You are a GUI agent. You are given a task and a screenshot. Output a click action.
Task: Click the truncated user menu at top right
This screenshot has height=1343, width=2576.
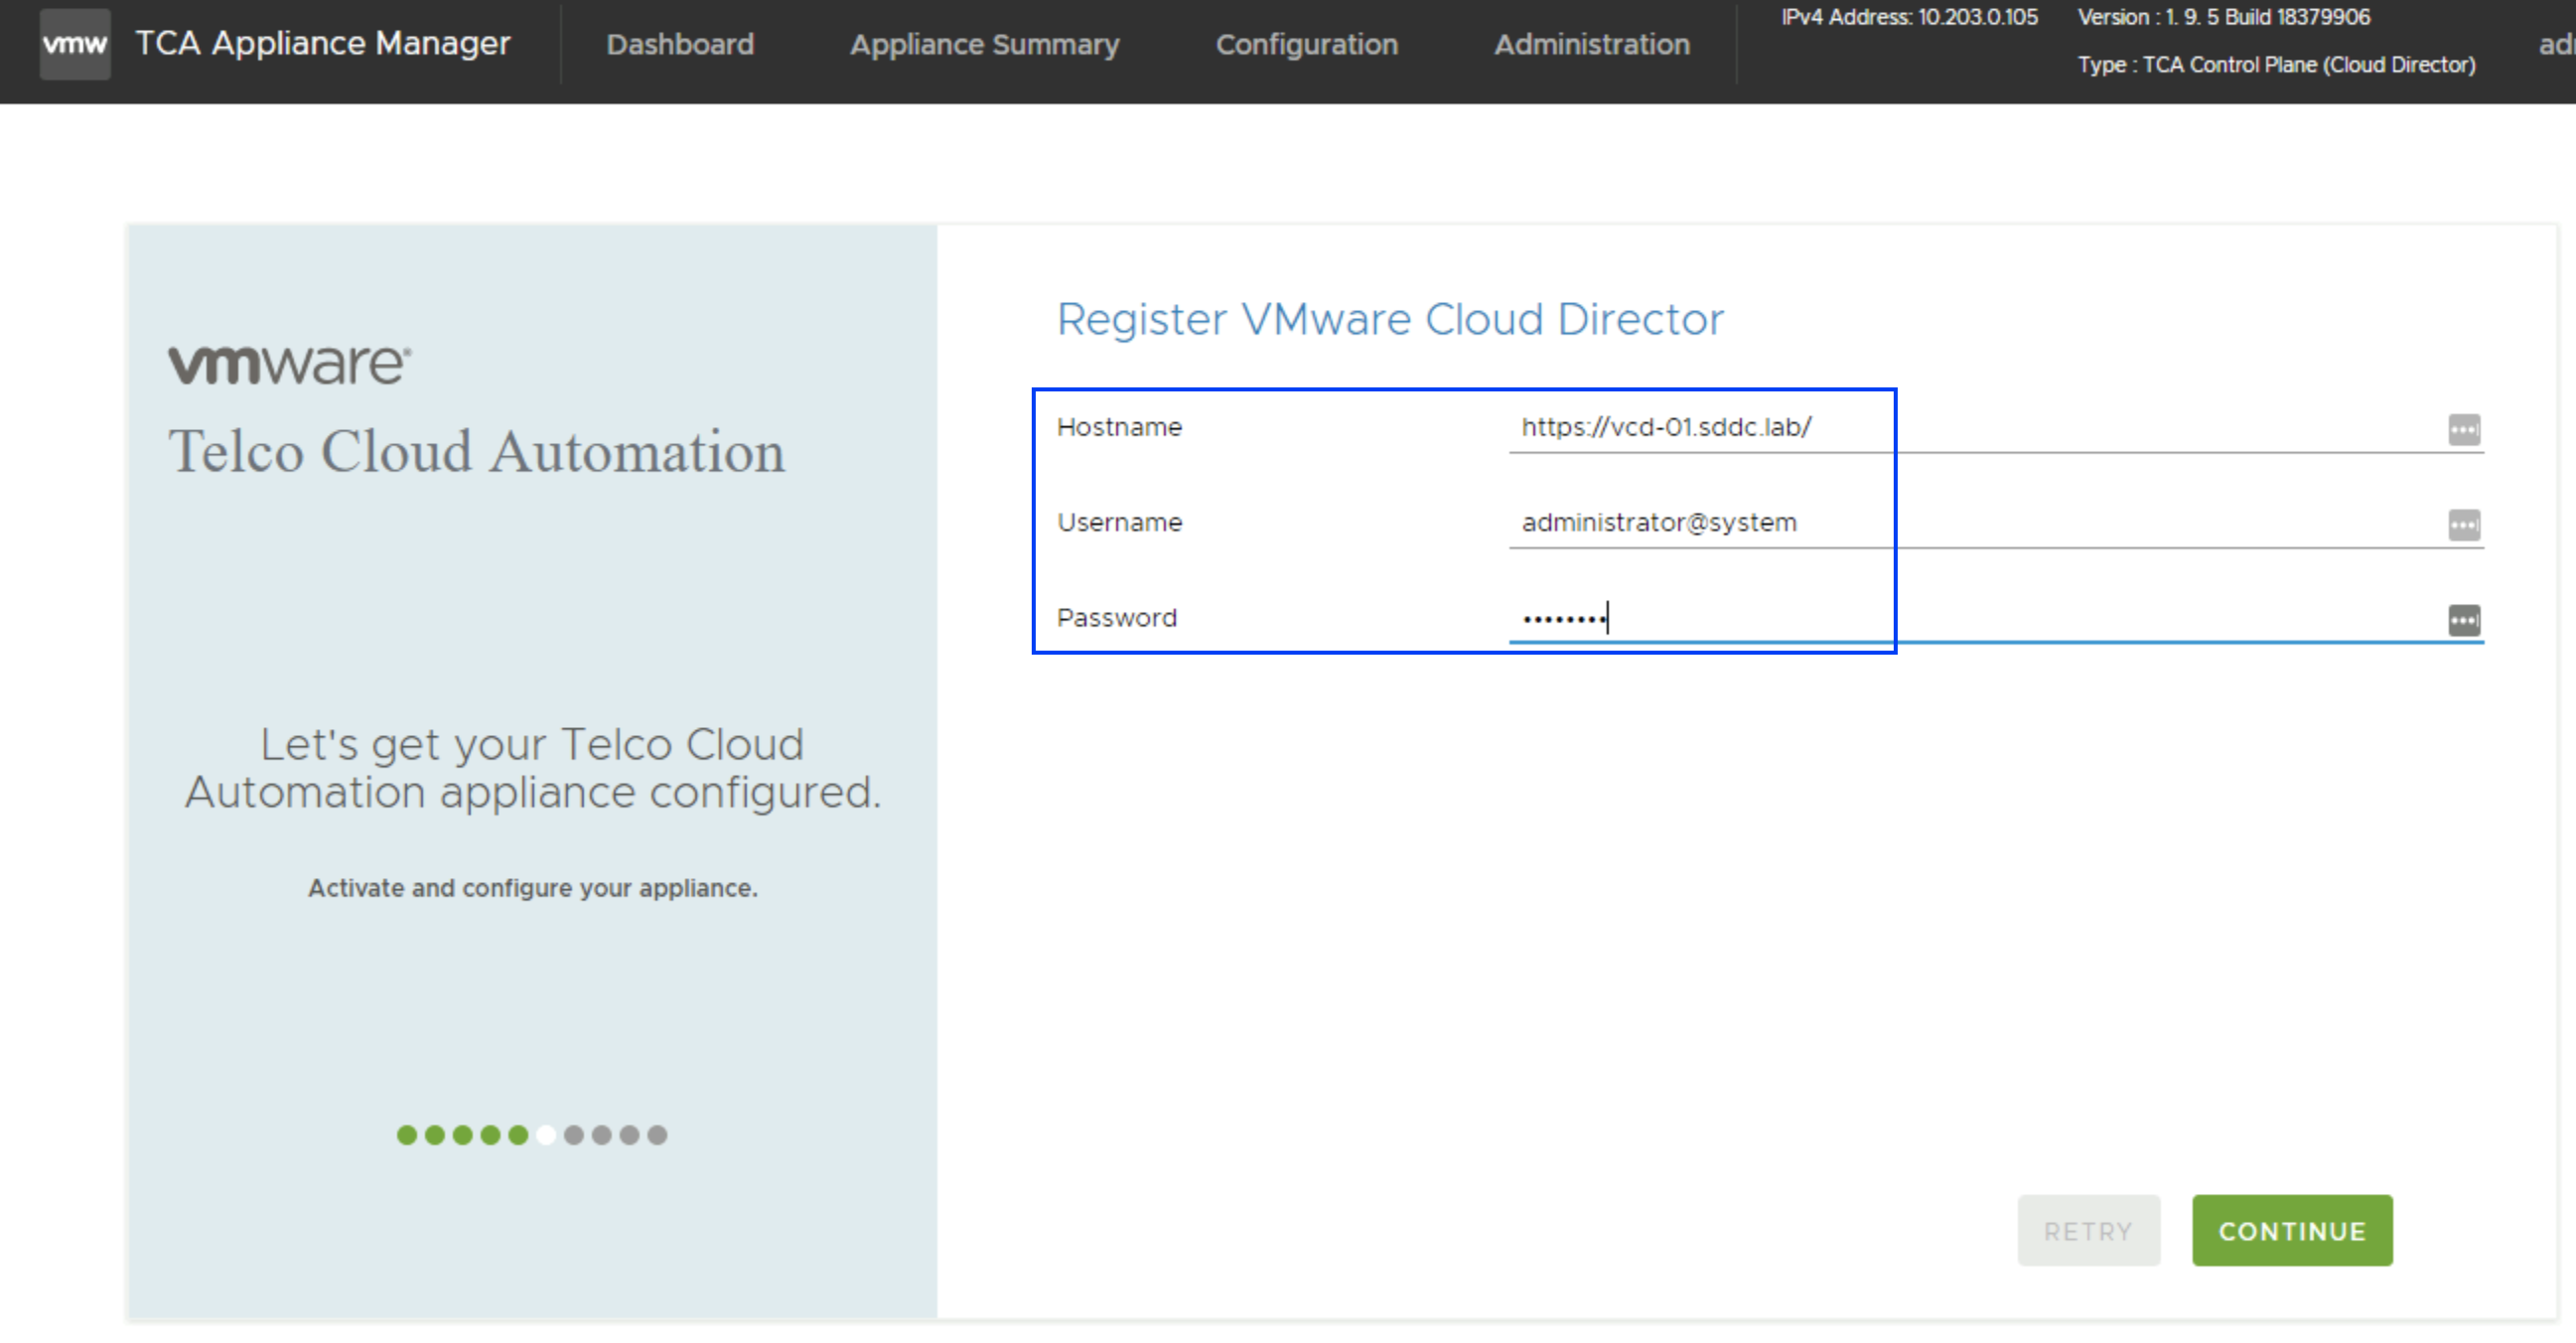coord(2556,44)
